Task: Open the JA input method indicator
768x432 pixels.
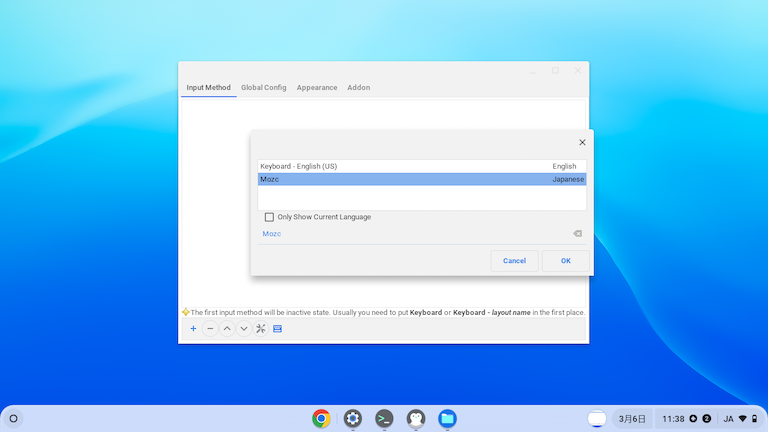Action: 728,419
